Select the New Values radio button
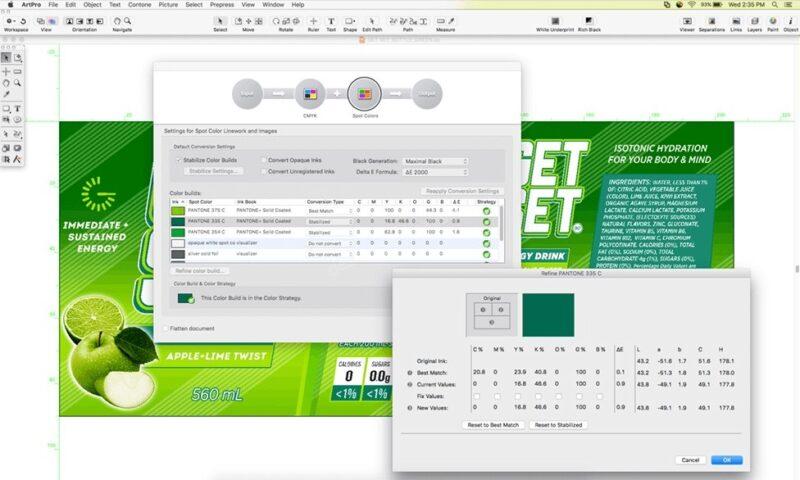Viewport: 800px width, 480px height. click(x=410, y=408)
